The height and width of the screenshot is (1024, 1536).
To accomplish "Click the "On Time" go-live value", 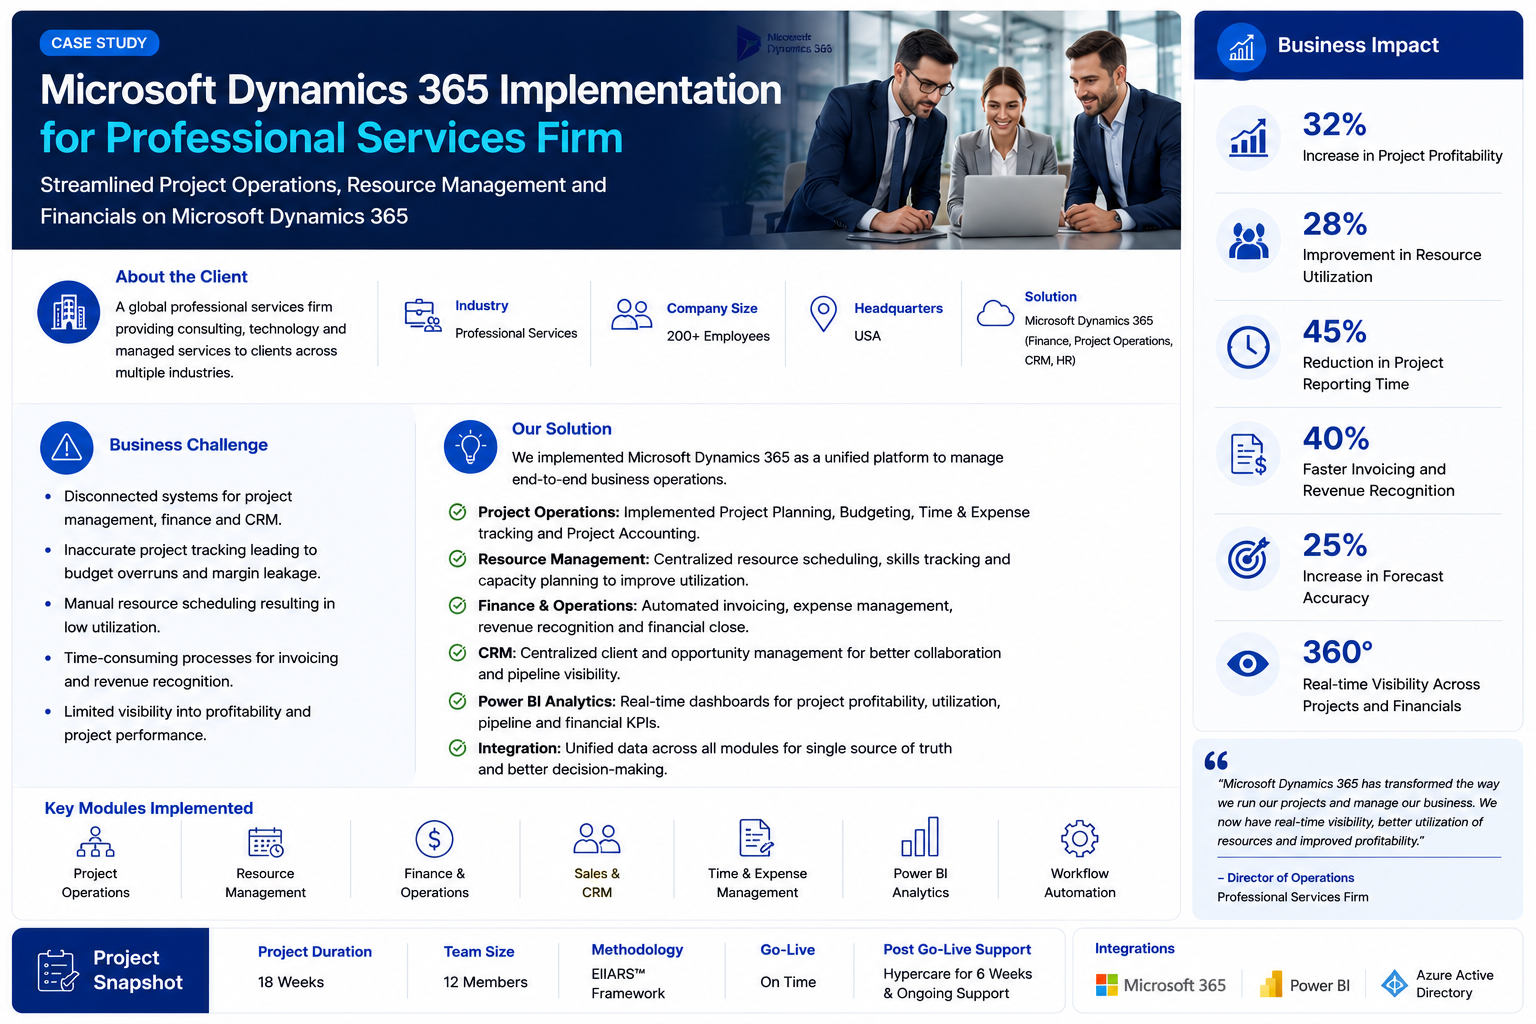I will (x=788, y=982).
